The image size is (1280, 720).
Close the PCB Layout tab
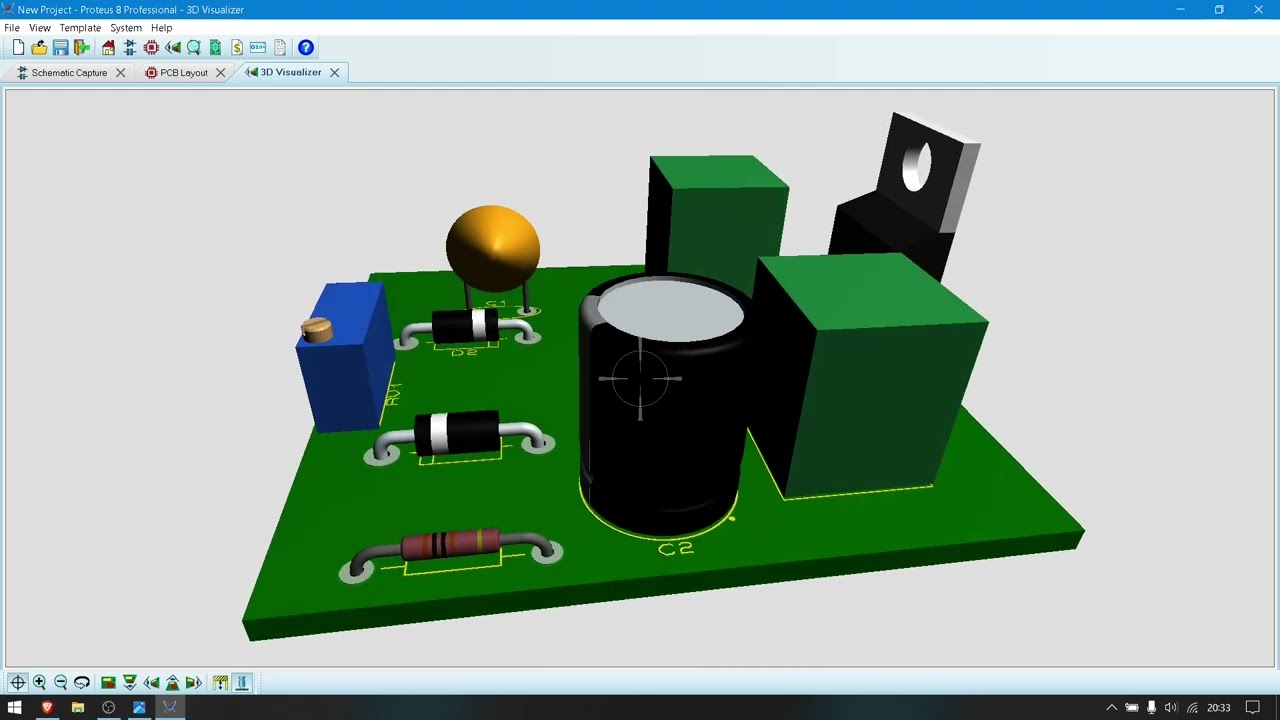tap(221, 73)
